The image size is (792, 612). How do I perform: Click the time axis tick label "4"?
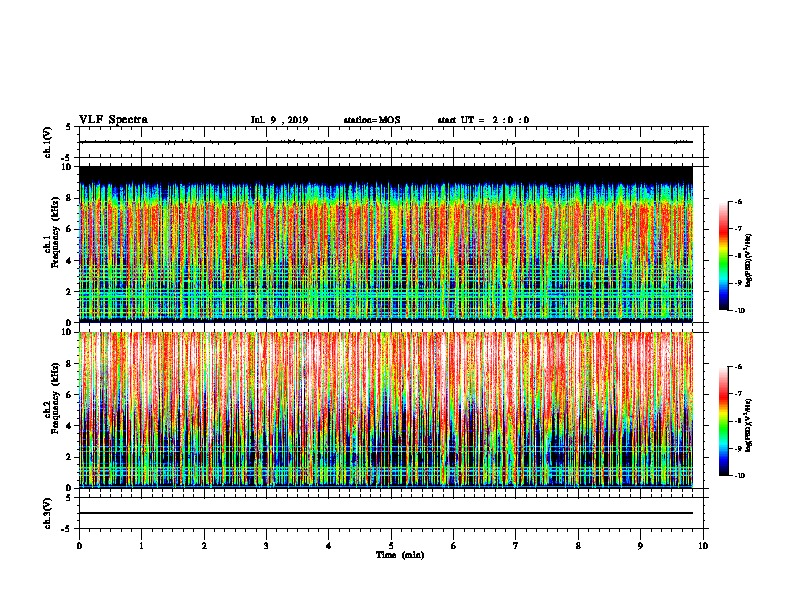(x=329, y=546)
